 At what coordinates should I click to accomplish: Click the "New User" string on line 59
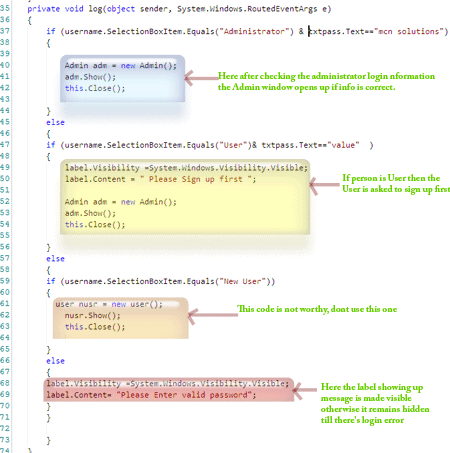point(245,282)
